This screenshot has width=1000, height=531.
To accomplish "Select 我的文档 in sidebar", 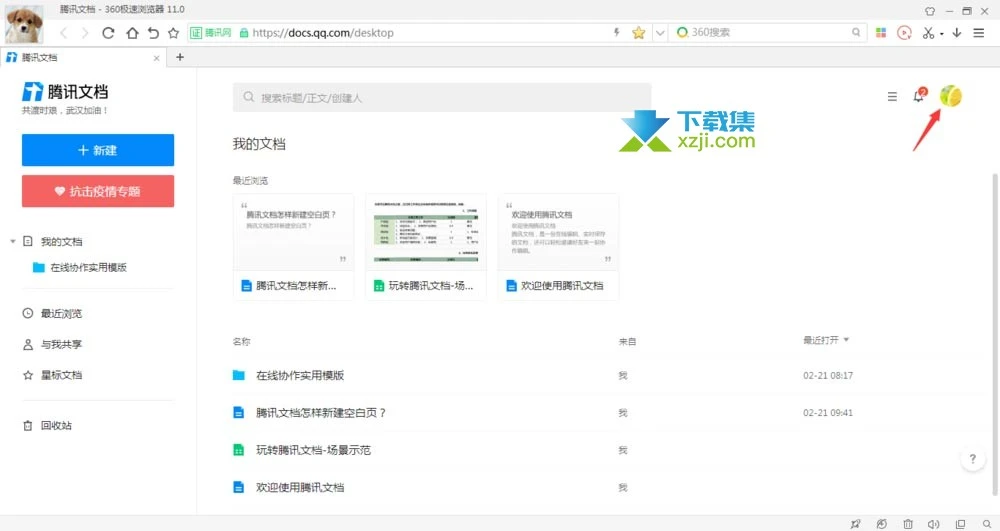I will pos(61,242).
